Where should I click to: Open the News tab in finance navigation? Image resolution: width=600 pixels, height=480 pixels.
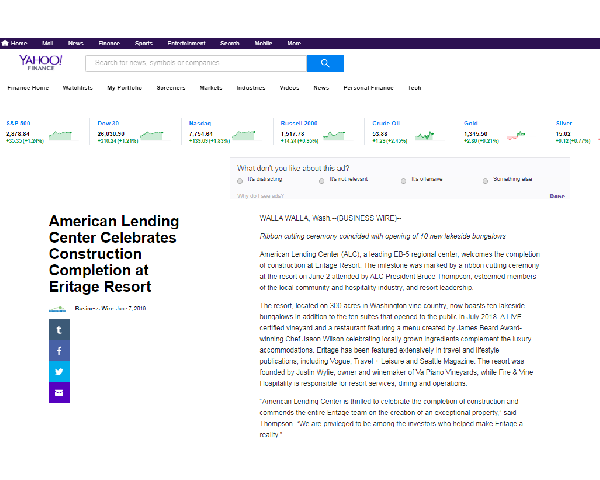[x=321, y=88]
